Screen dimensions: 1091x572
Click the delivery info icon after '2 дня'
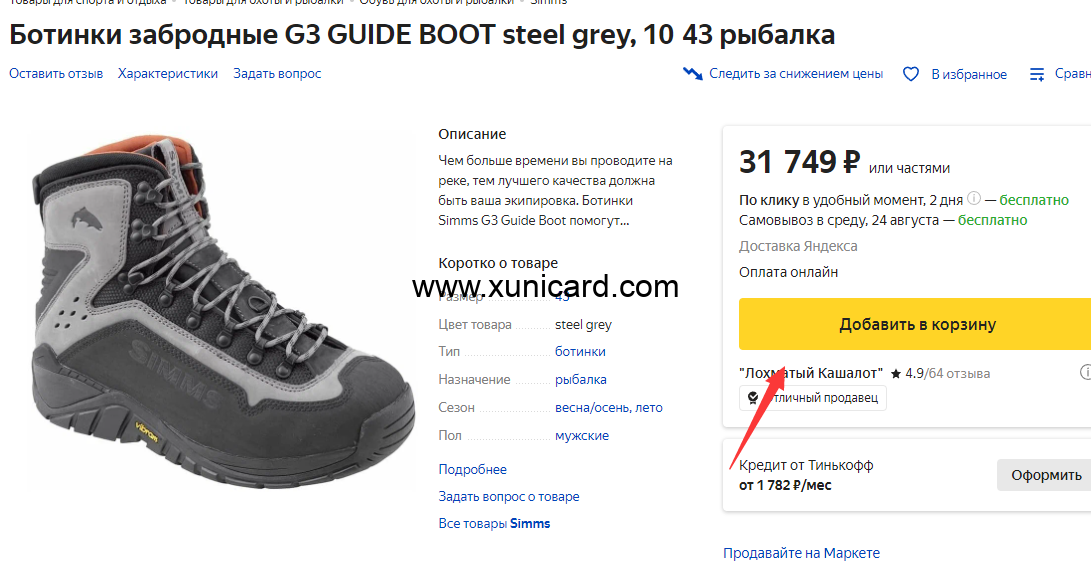tap(974, 198)
